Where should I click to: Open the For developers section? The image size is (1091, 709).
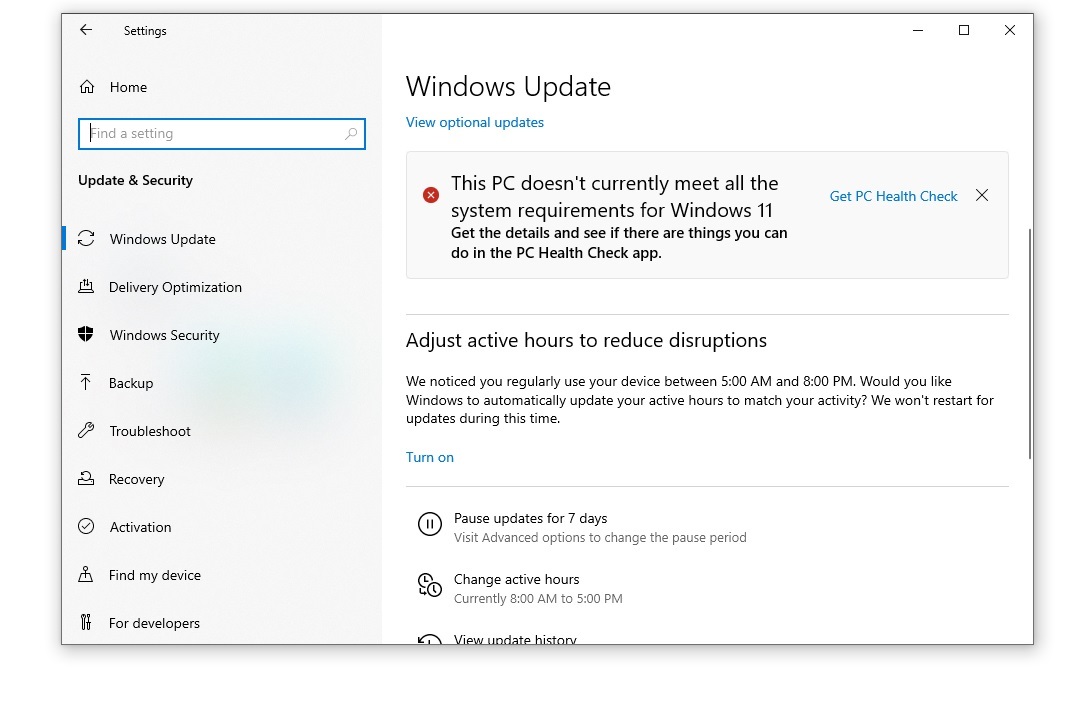pos(154,623)
